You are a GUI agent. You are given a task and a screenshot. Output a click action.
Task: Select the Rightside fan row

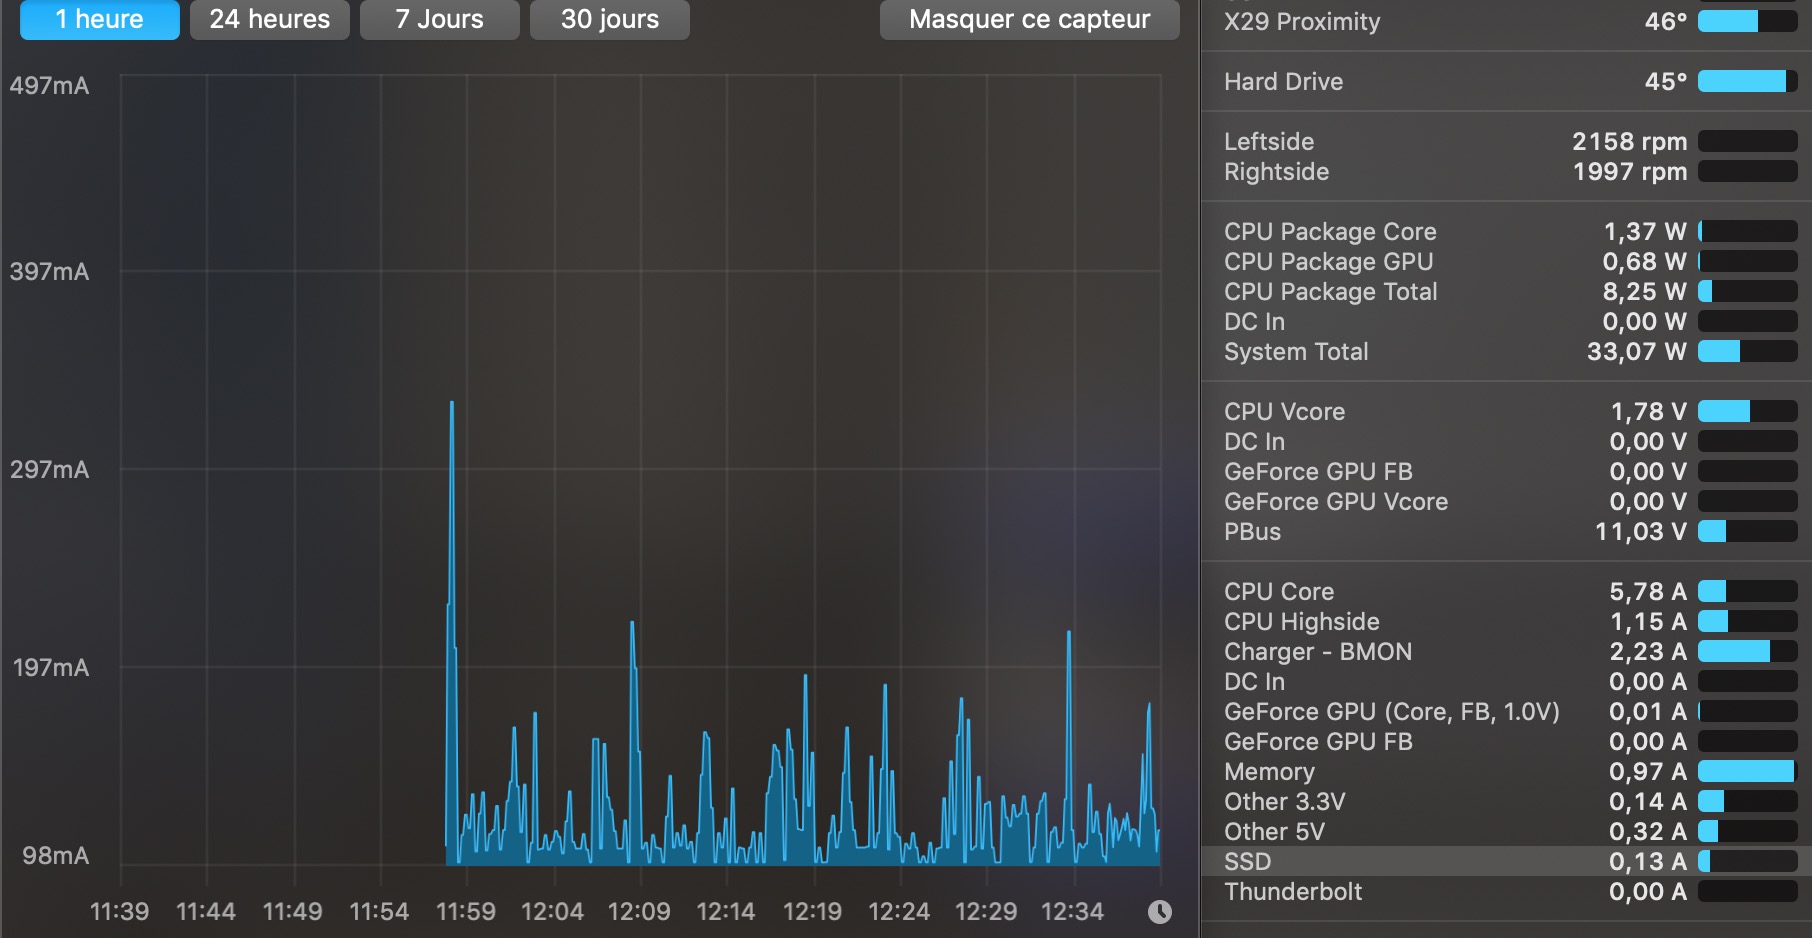[x=1506, y=171]
